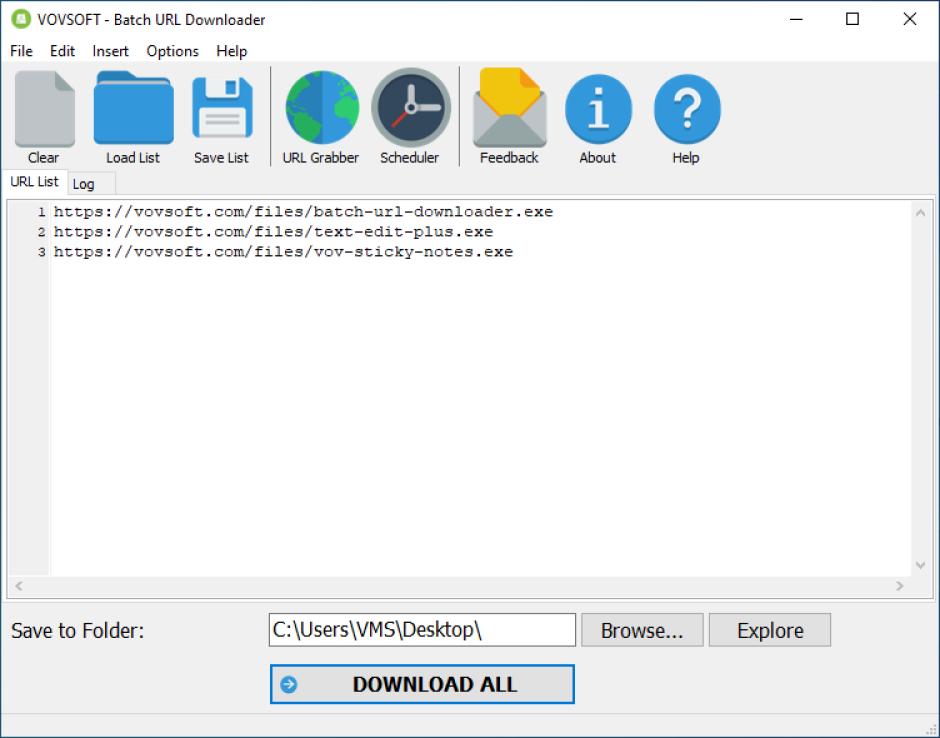Open About info icon
The width and height of the screenshot is (940, 738).
coord(598,109)
